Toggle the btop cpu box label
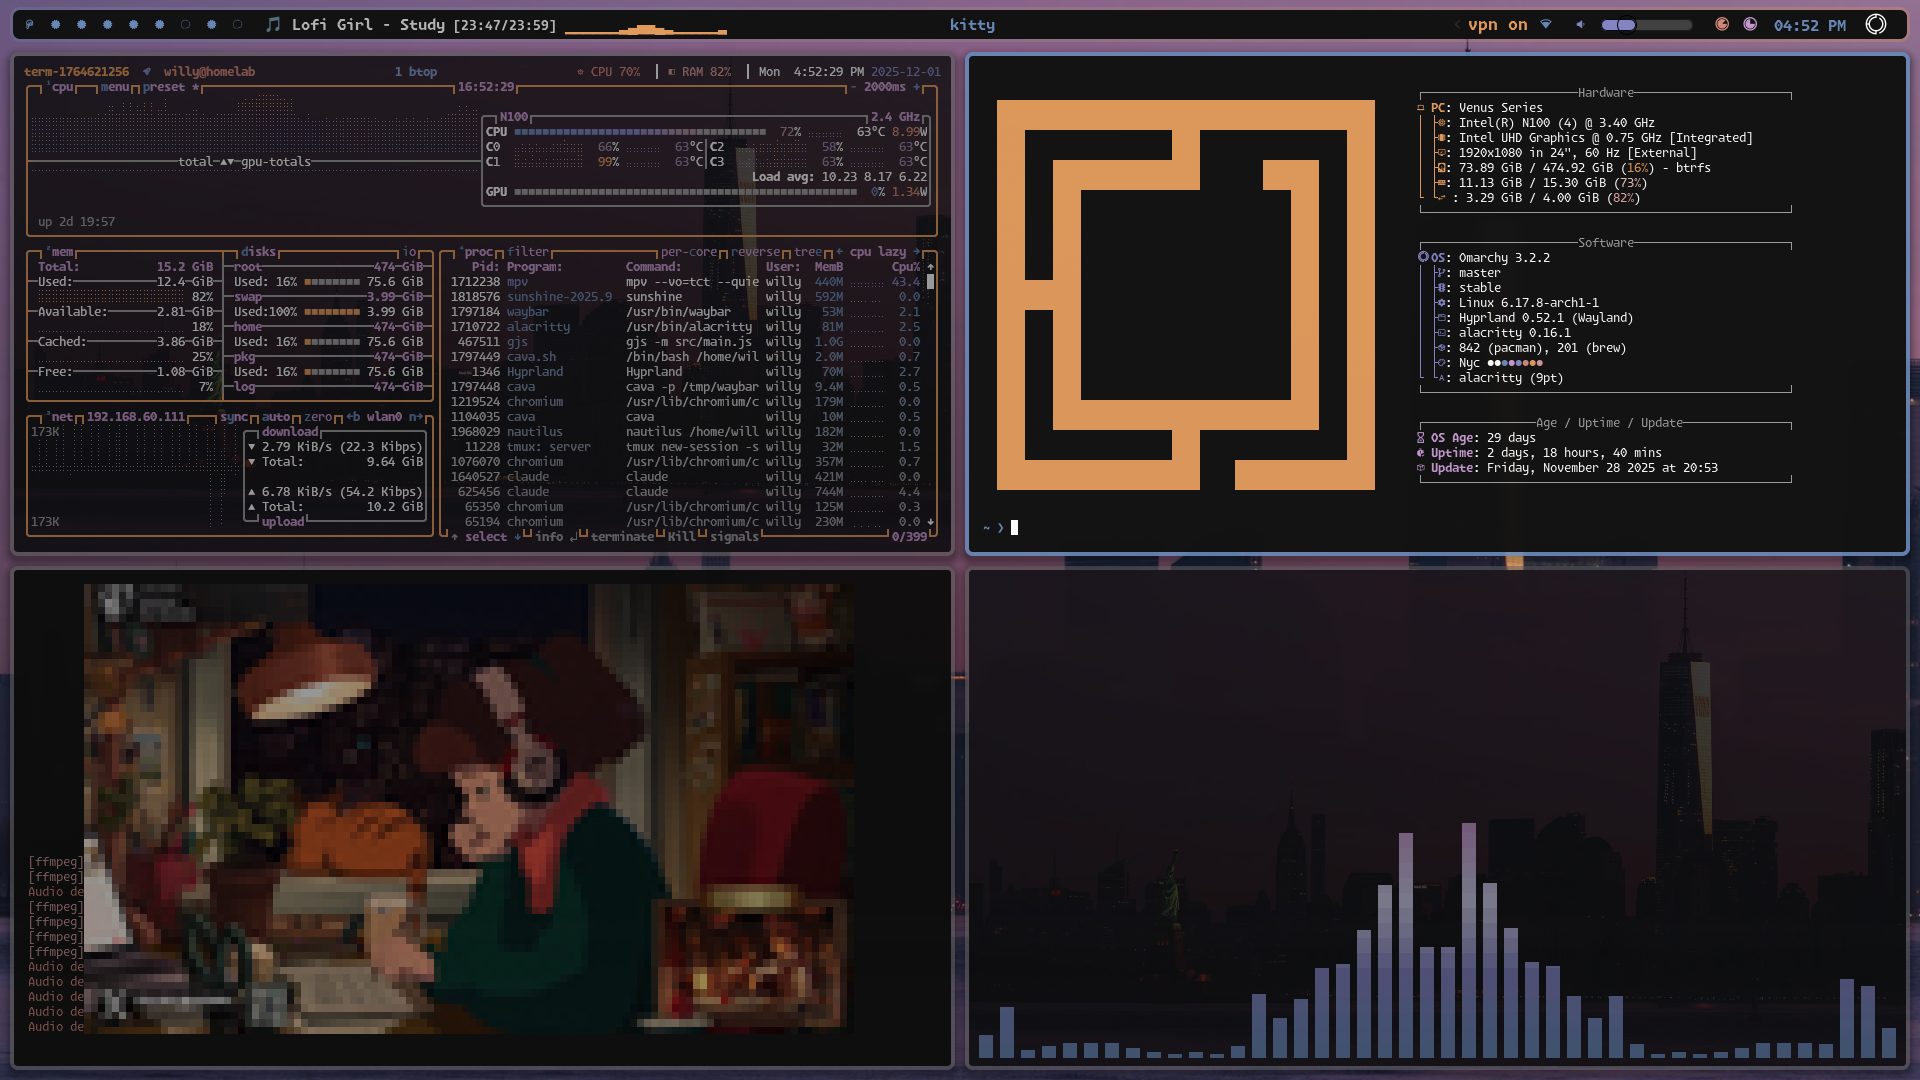Screen dimensions: 1920x1080 click(x=62, y=87)
